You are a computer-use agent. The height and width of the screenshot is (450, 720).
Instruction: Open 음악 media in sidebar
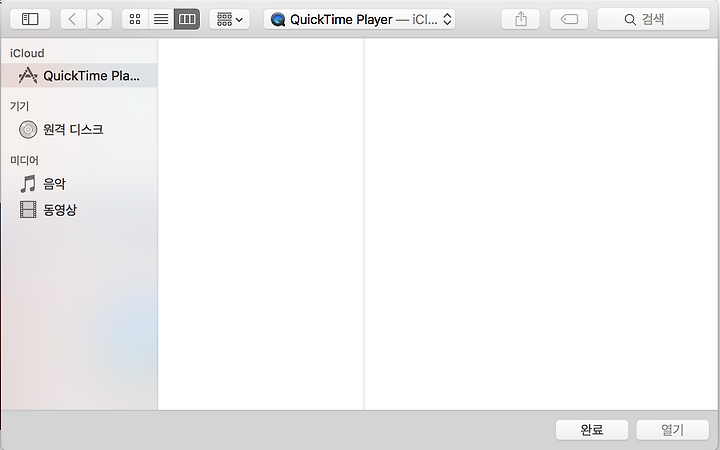click(79, 184)
